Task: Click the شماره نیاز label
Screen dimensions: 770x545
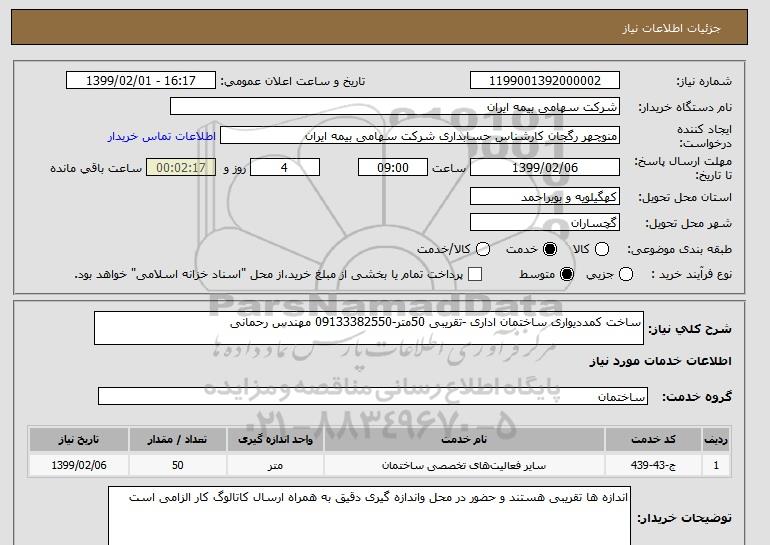Action: 704,81
